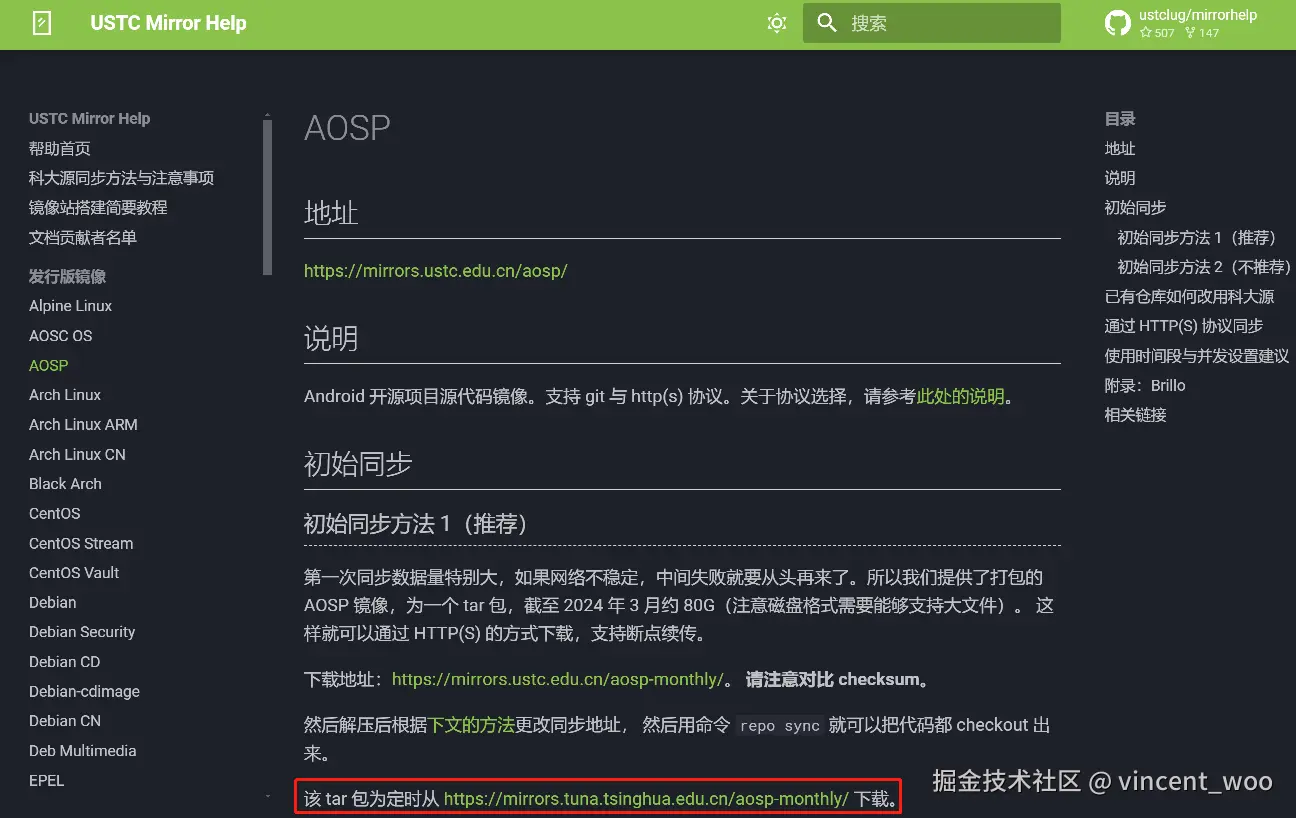Toggle the light/dark theme icon
Viewport: 1296px width, 818px height.
[x=777, y=23]
